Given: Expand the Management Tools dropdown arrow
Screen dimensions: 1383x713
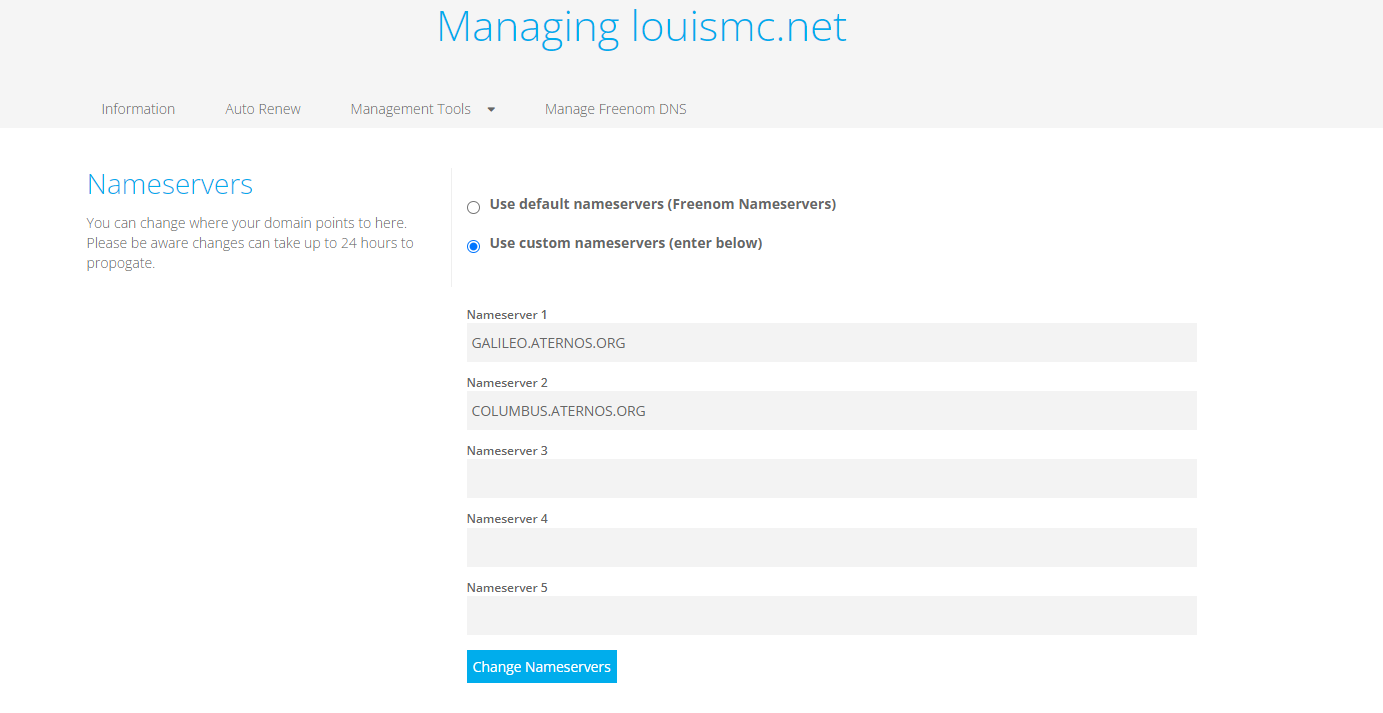Looking at the screenshot, I should (491, 110).
